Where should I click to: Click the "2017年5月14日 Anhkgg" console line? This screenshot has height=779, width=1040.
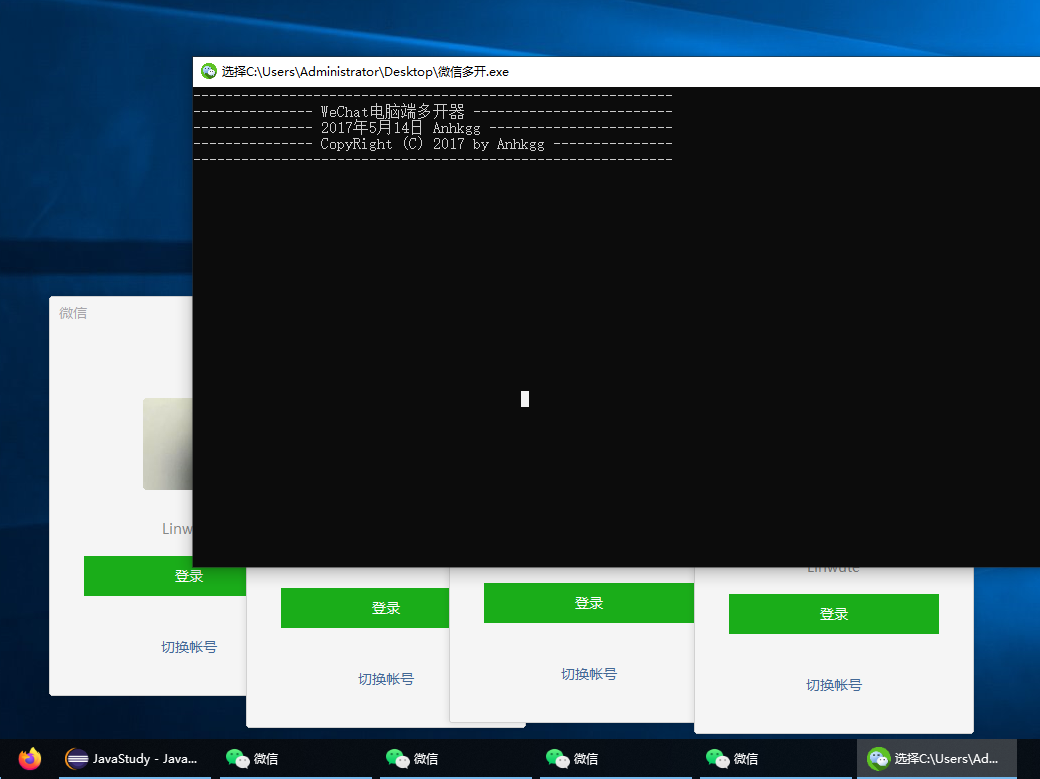coord(400,127)
